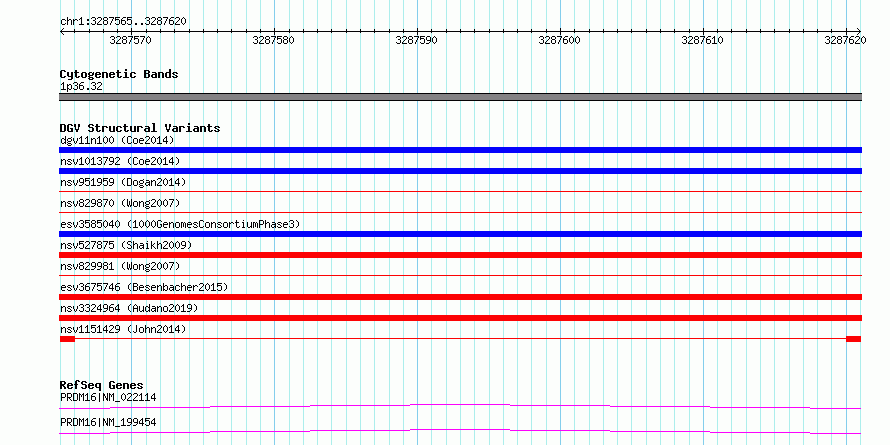Click the right red block of nsv1151429
The width and height of the screenshot is (890, 445).
854,339
